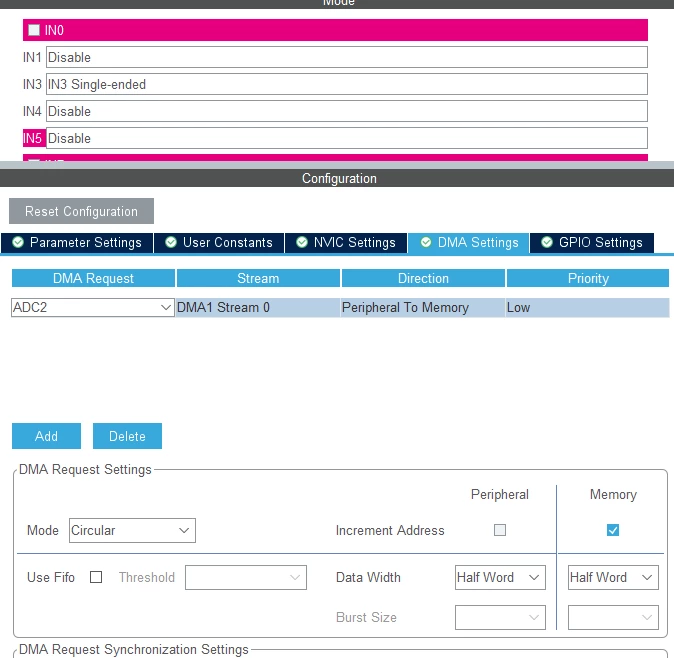Go to the NVIC Settings tab
The image size is (674, 658).
click(x=346, y=243)
